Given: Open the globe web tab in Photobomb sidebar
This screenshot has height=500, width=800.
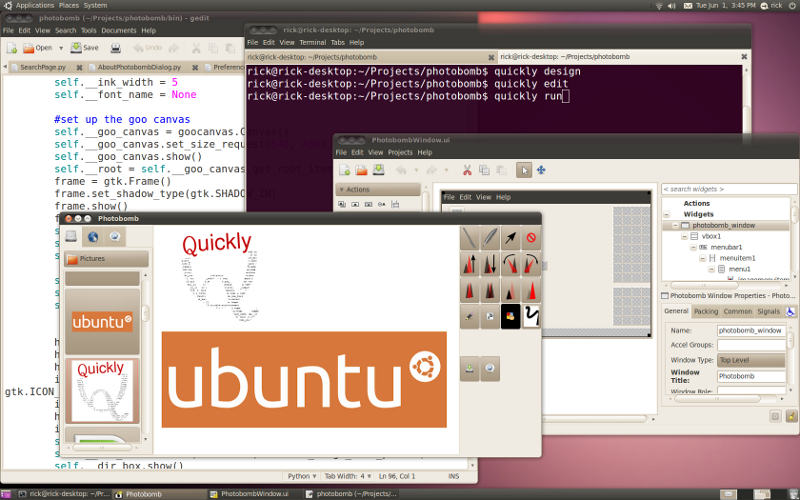Looking at the screenshot, I should click(93, 236).
